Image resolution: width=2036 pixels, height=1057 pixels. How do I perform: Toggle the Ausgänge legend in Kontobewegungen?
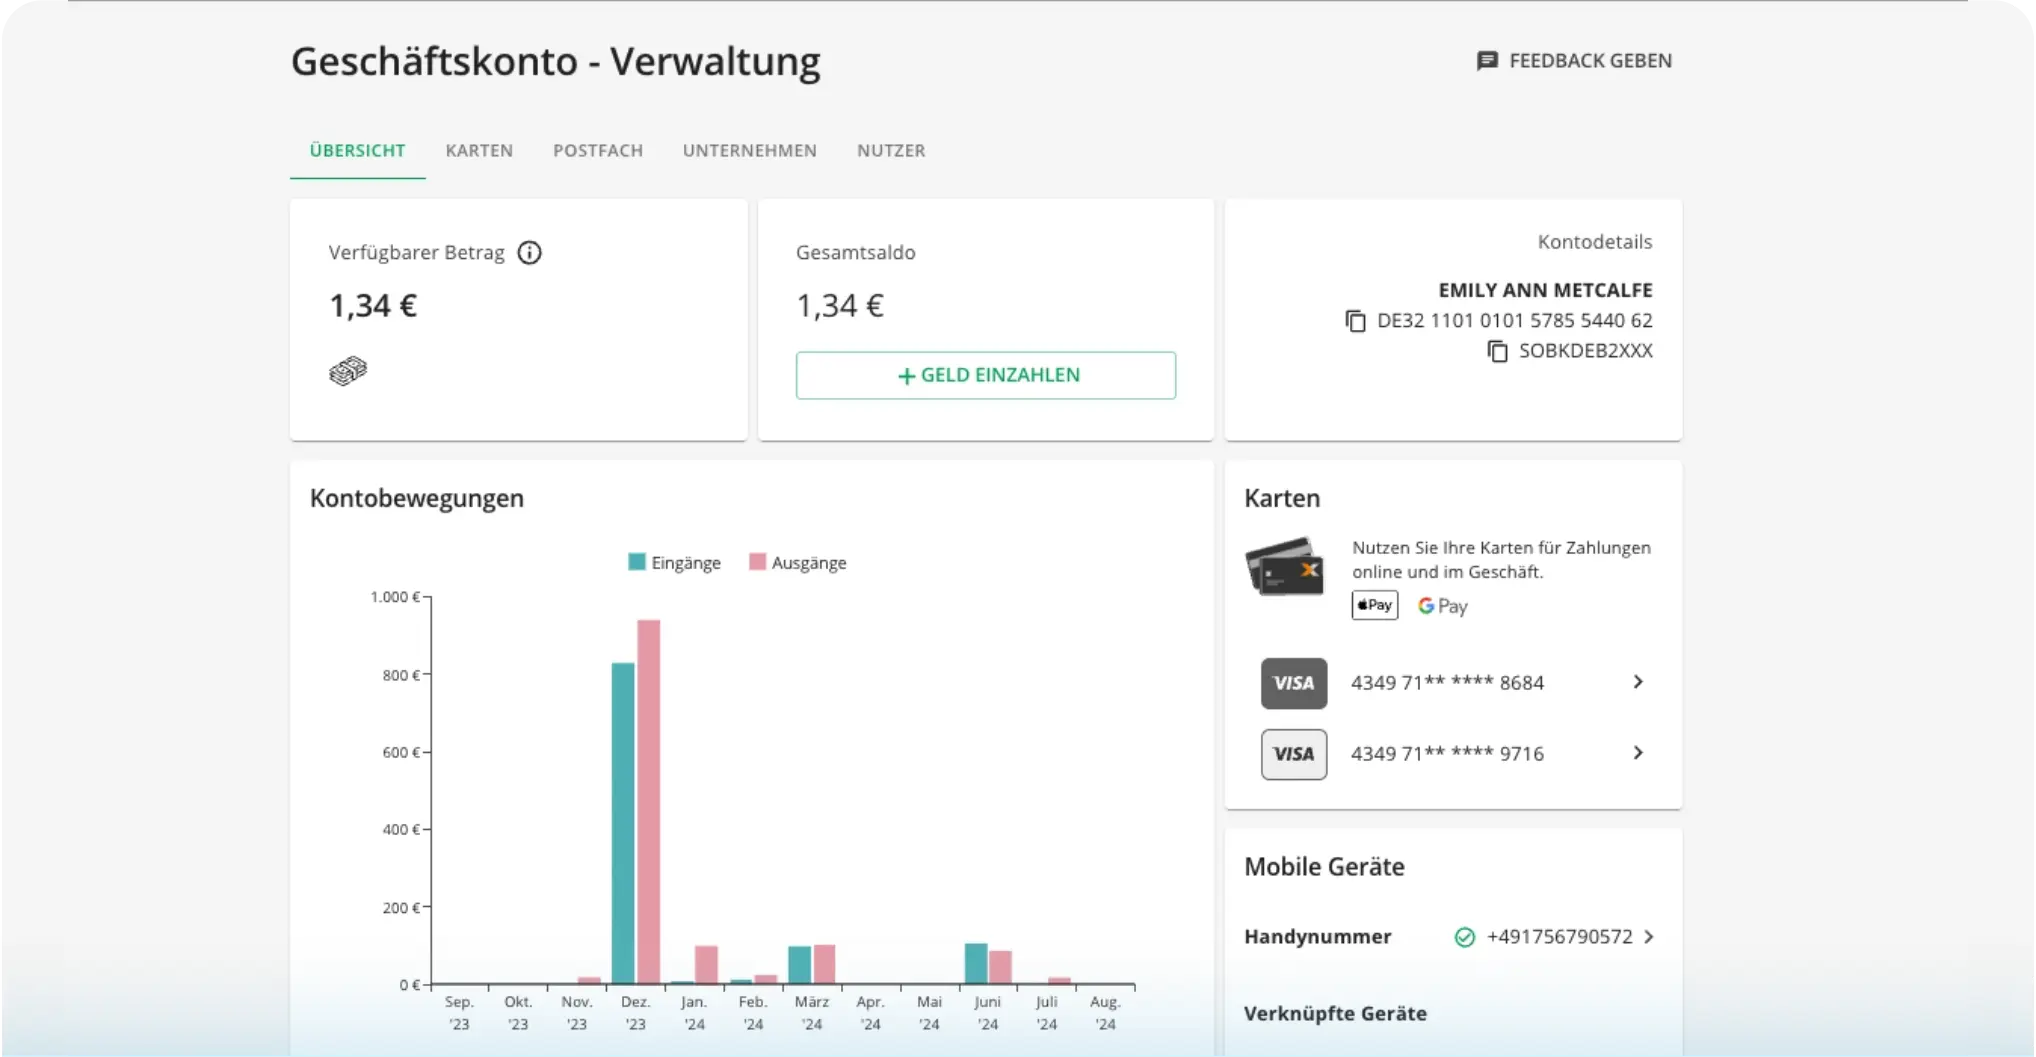click(797, 562)
